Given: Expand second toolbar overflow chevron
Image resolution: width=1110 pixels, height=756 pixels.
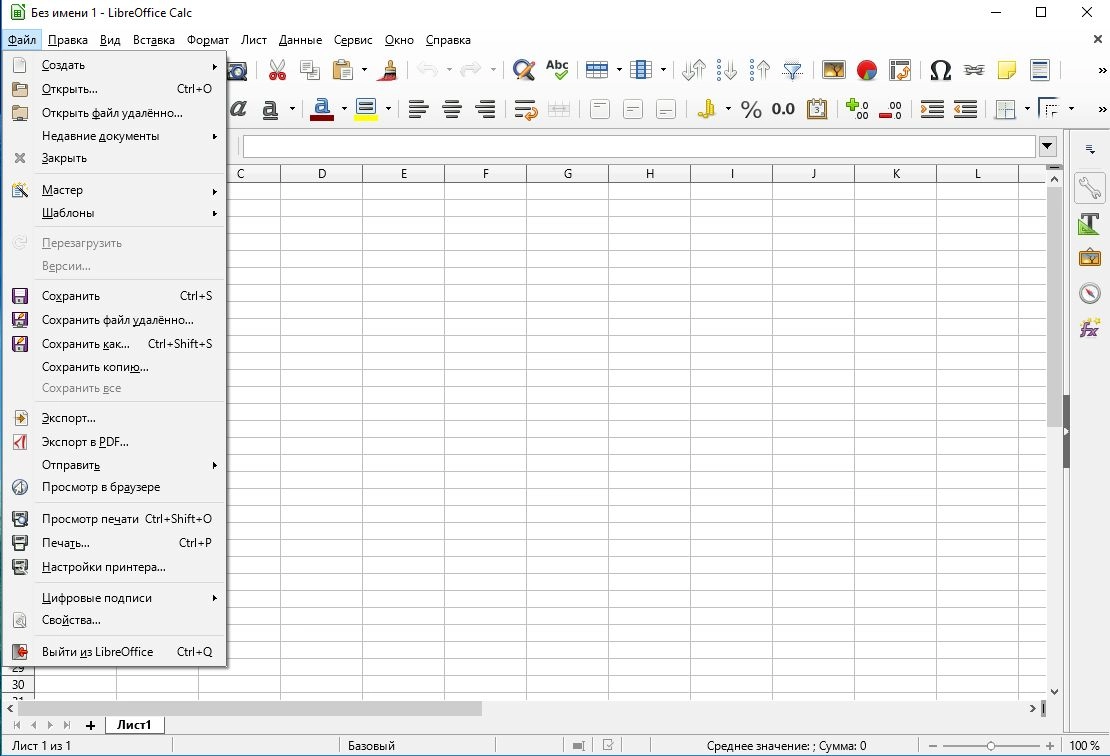Looking at the screenshot, I should pyautogui.click(x=1102, y=109).
